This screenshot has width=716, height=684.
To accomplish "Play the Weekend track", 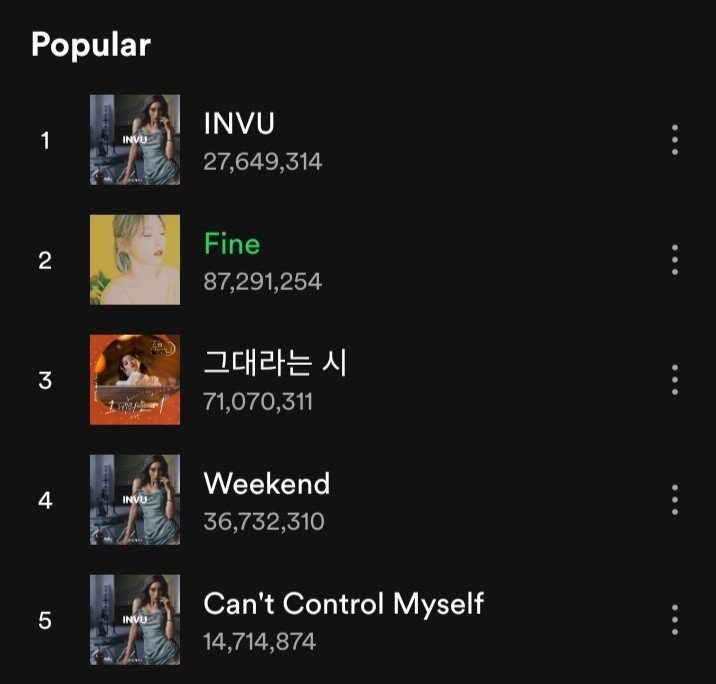I will click(x=267, y=484).
